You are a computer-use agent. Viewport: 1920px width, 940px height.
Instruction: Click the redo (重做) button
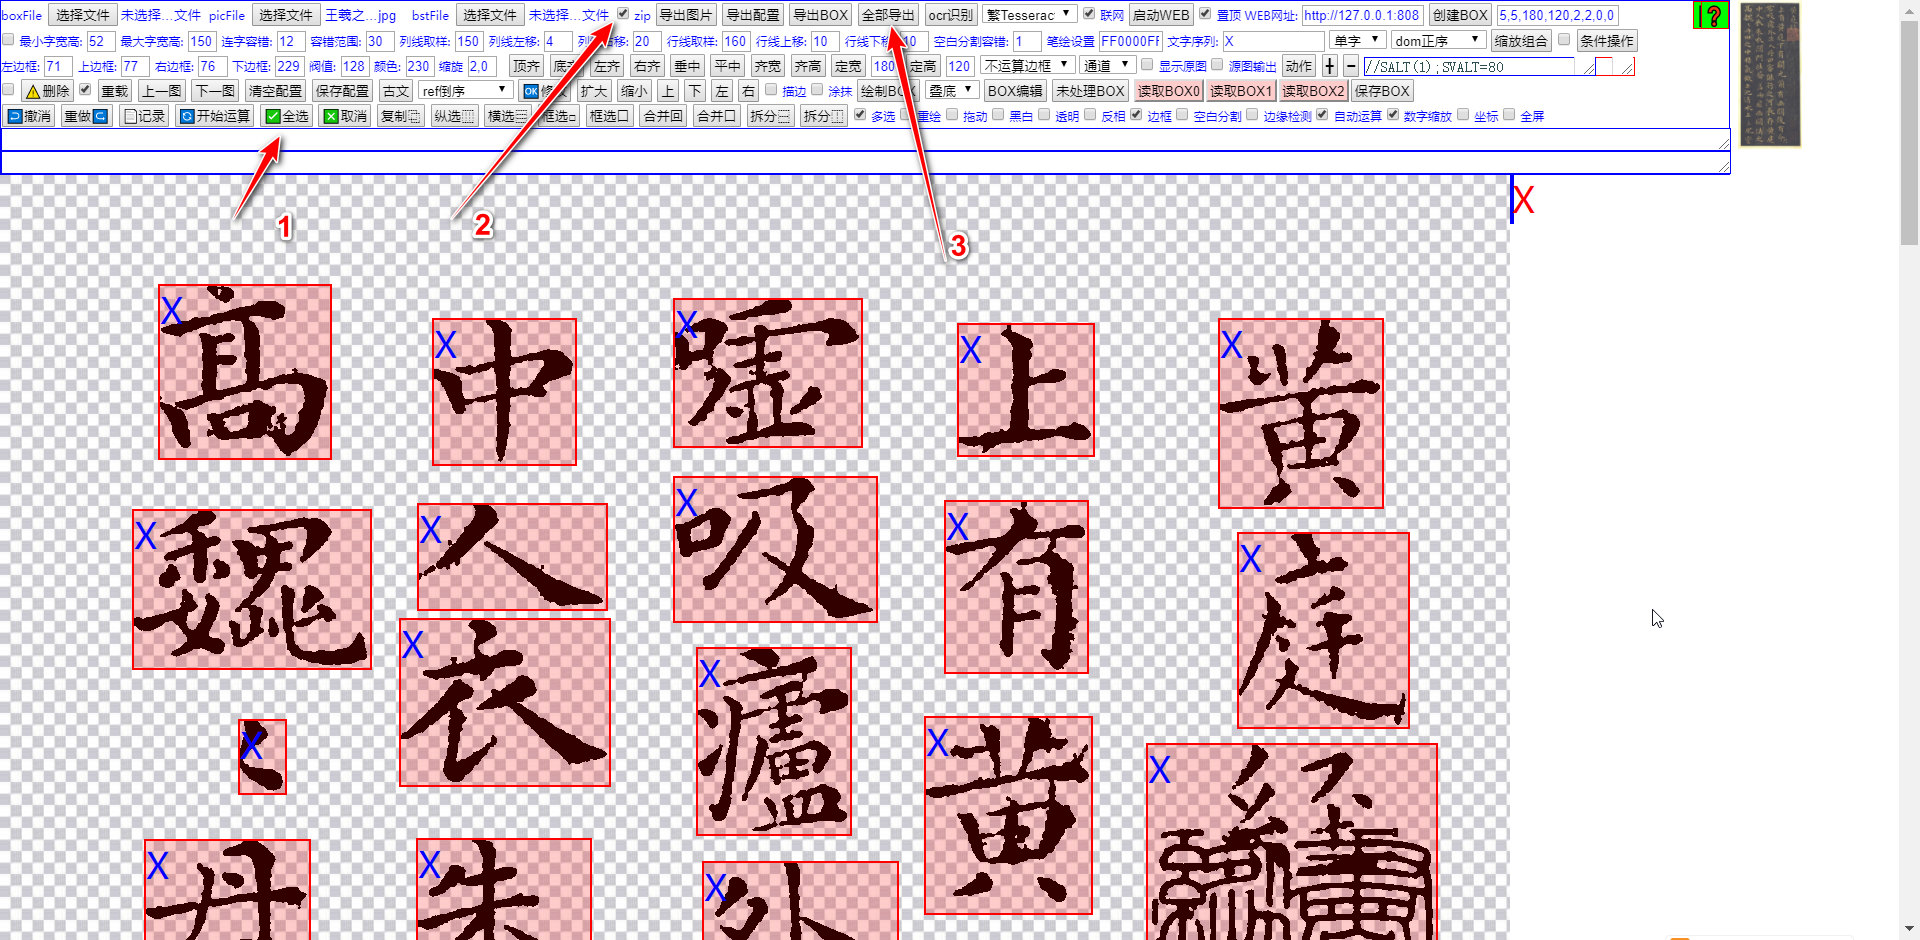[86, 116]
